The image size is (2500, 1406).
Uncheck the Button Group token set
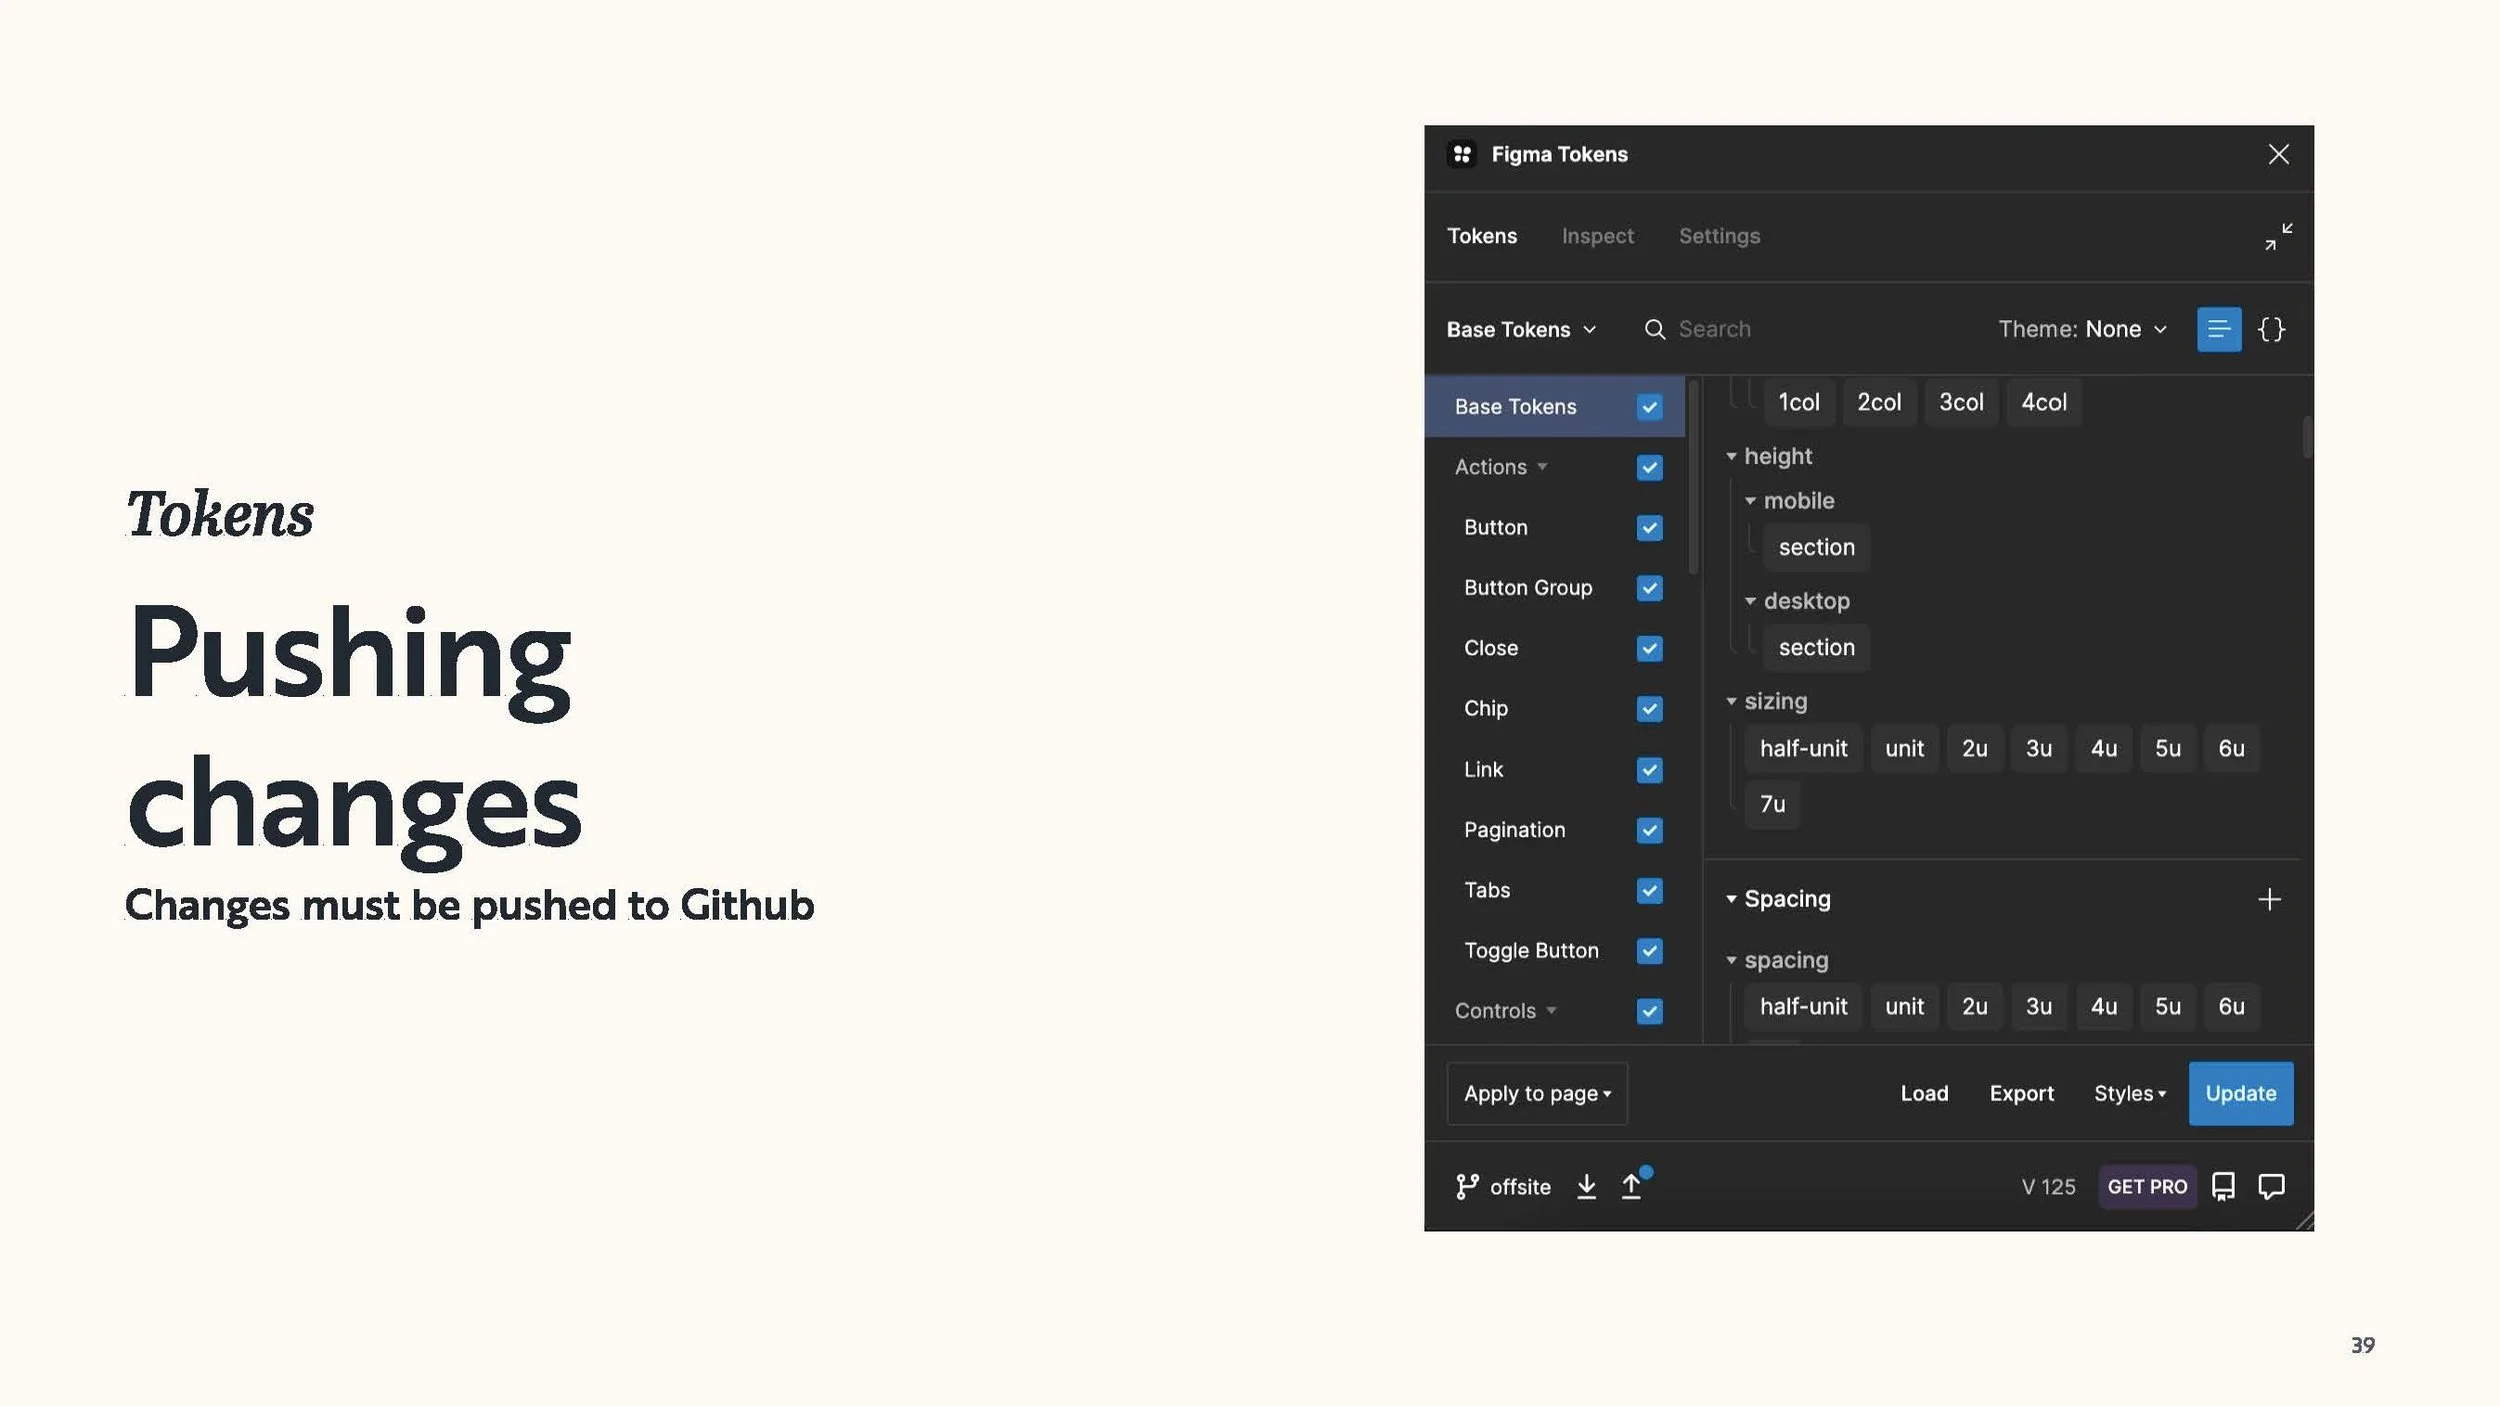click(x=1649, y=588)
